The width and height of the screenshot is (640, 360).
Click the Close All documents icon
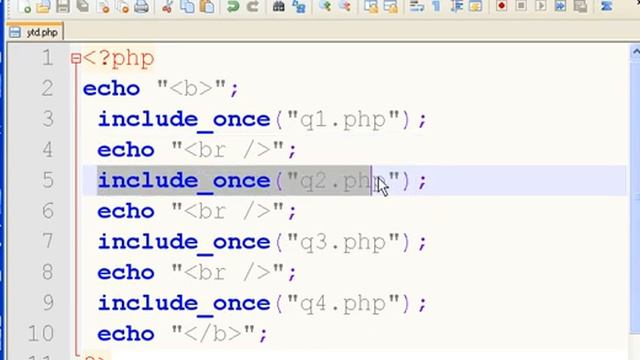coord(122,6)
